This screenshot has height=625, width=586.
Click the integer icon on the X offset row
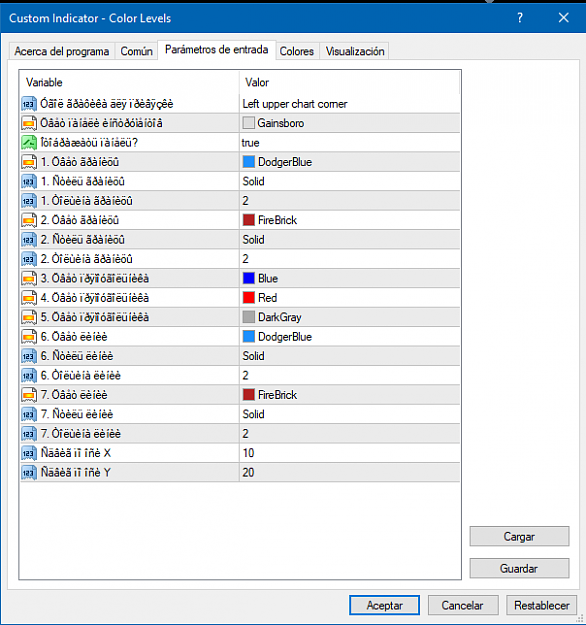29,453
